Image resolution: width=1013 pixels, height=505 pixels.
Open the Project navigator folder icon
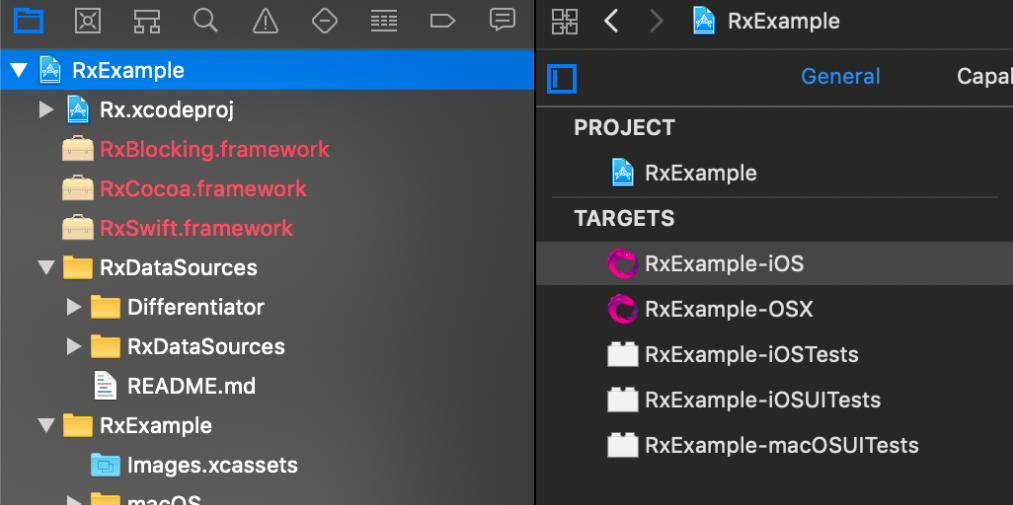click(28, 21)
